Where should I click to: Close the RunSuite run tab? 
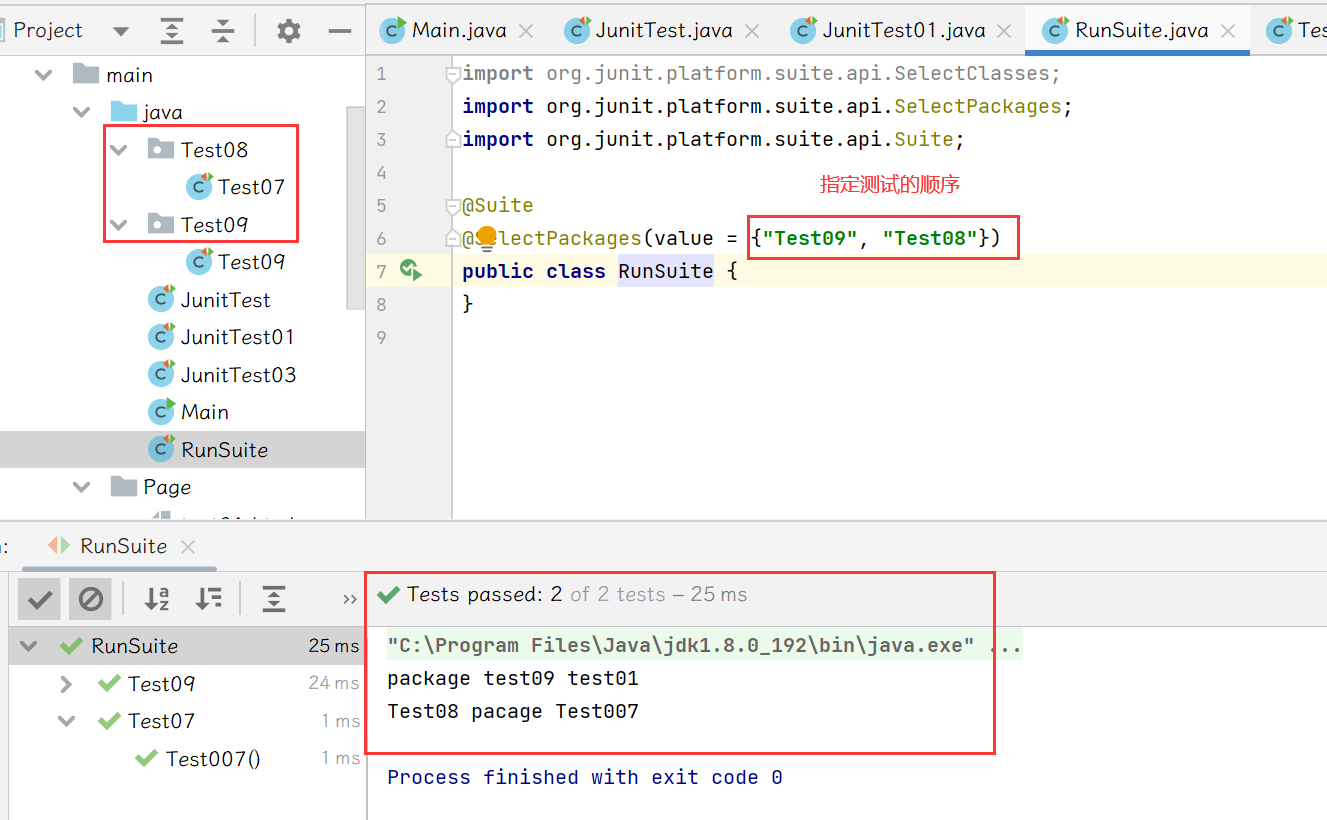point(188,546)
